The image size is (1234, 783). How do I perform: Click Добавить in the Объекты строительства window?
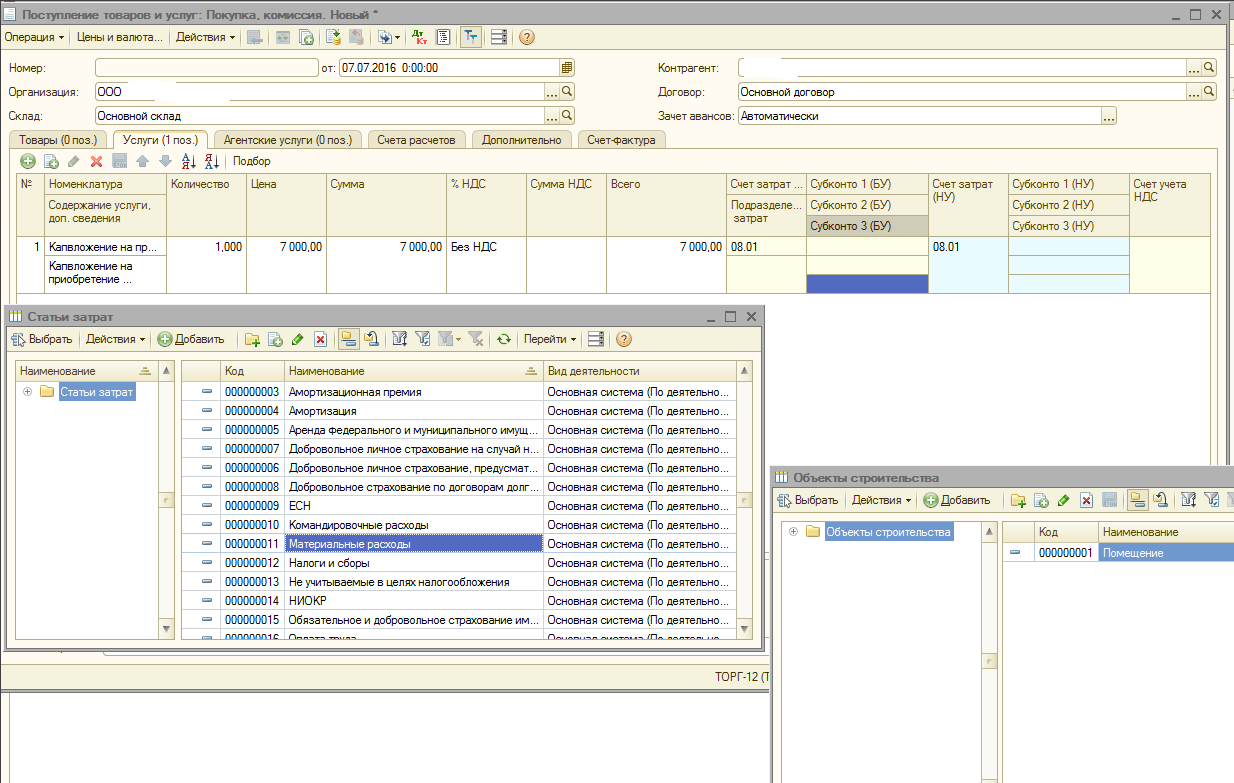tap(956, 500)
